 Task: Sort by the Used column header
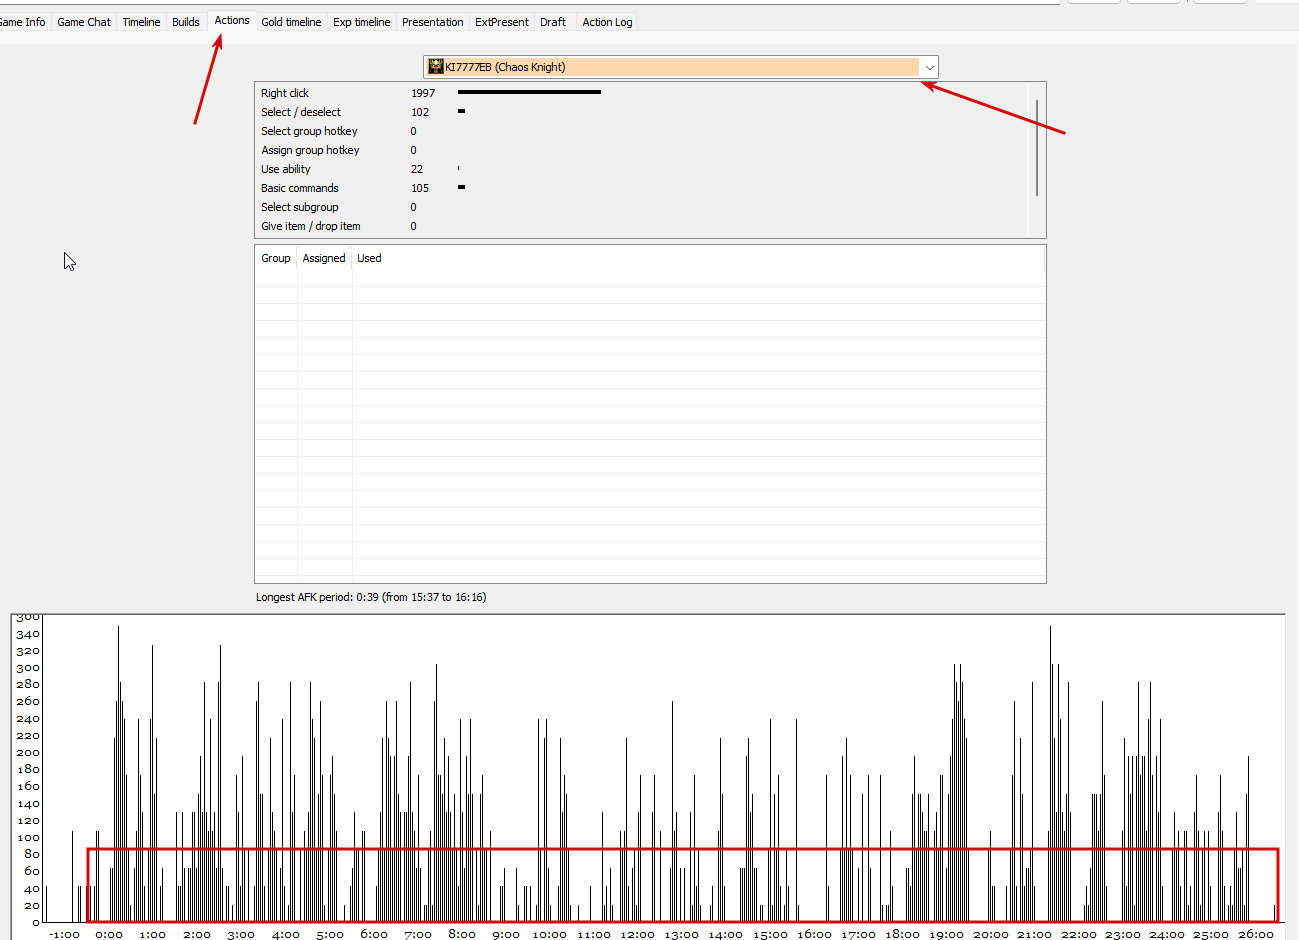coord(369,258)
